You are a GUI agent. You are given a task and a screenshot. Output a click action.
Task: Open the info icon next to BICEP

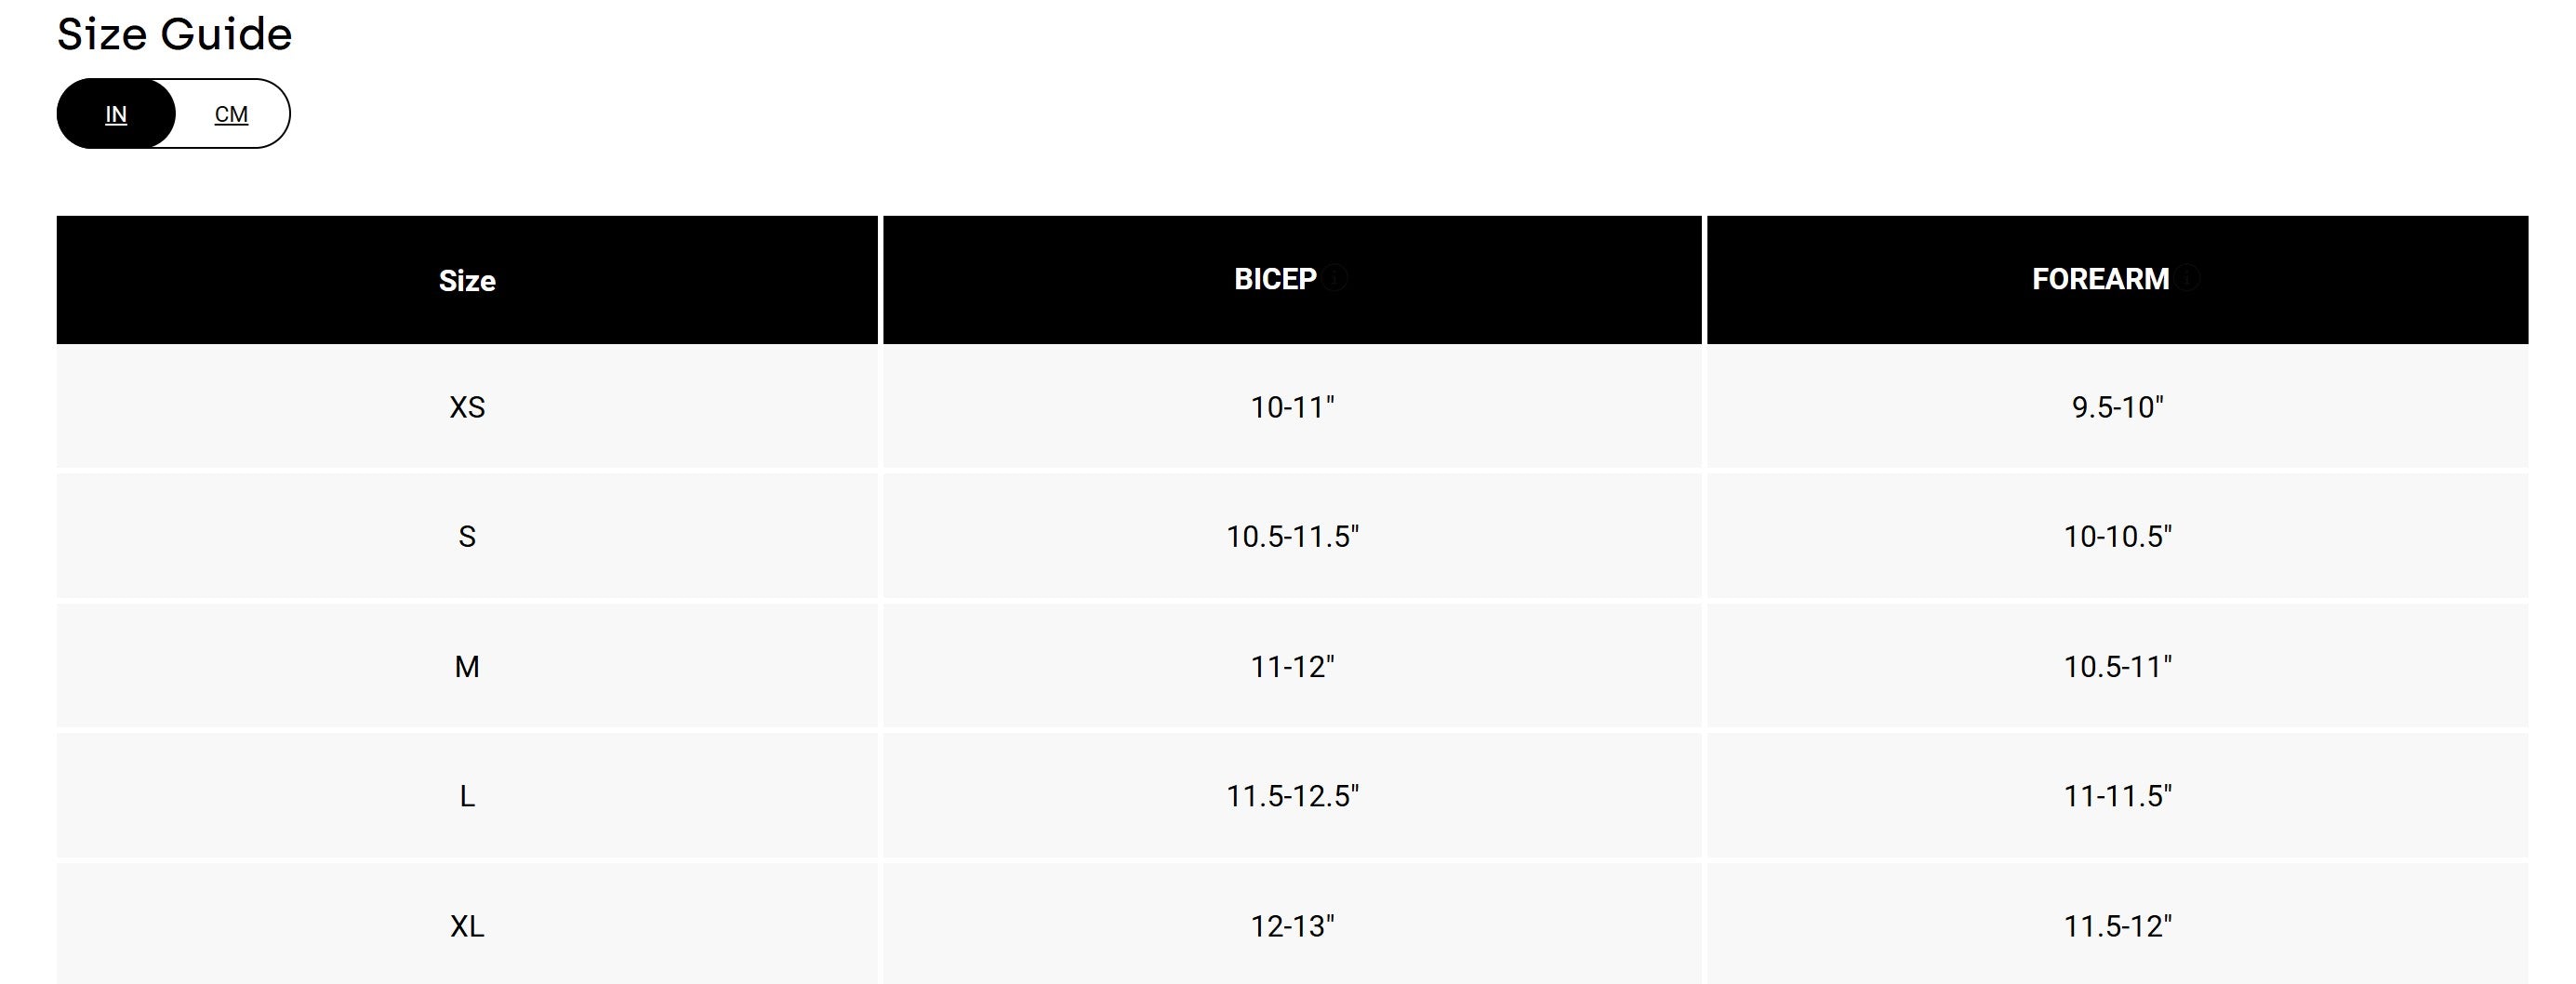click(x=1335, y=278)
